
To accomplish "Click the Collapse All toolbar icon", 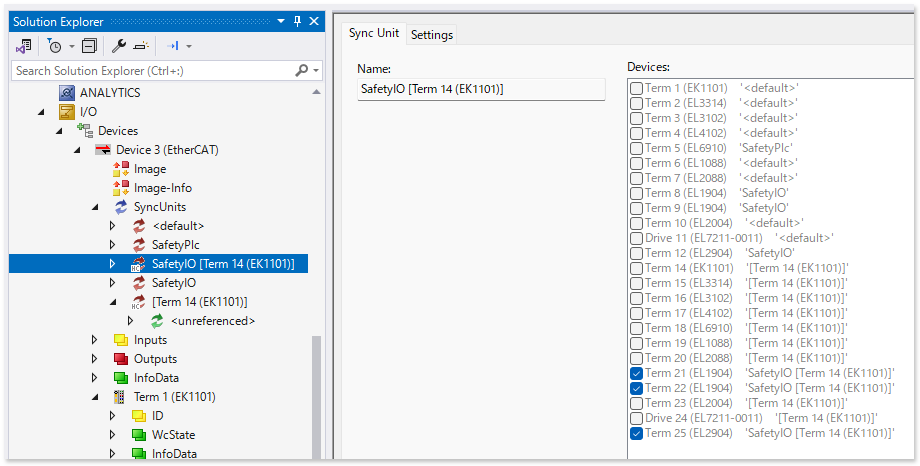I will 89,46.
